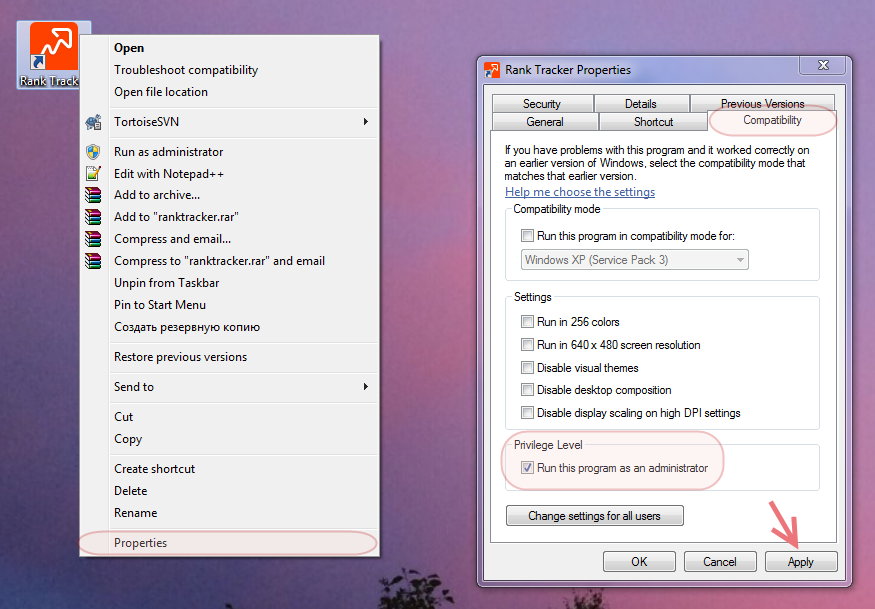Click the Cancel button
The width and height of the screenshot is (875, 609).
click(720, 562)
